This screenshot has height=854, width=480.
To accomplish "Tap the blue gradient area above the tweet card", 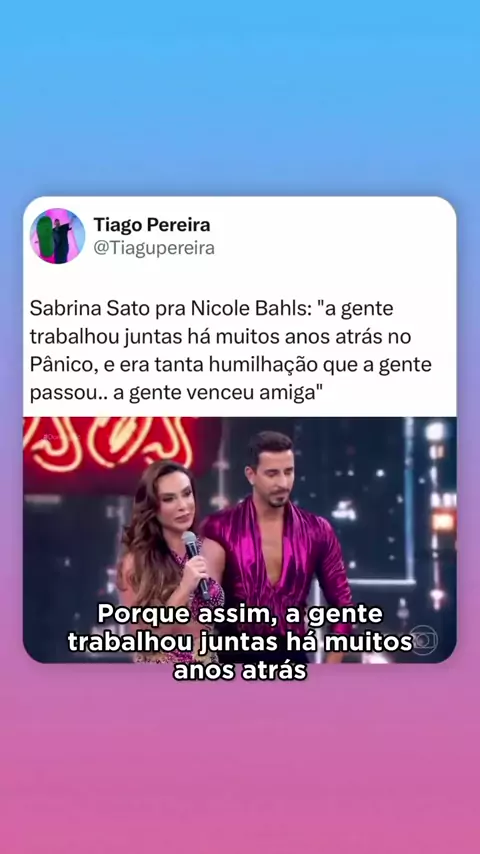I will (x=240, y=98).
